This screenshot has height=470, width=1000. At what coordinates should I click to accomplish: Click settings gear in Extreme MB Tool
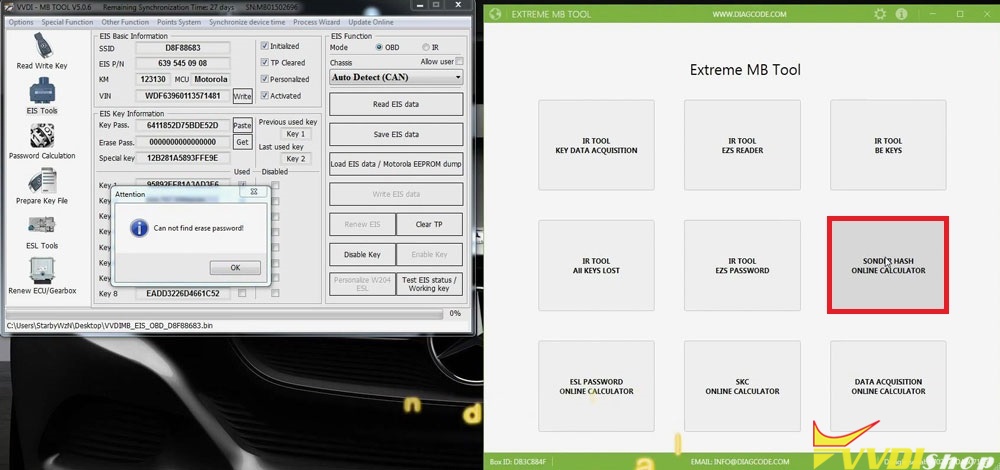(x=880, y=14)
